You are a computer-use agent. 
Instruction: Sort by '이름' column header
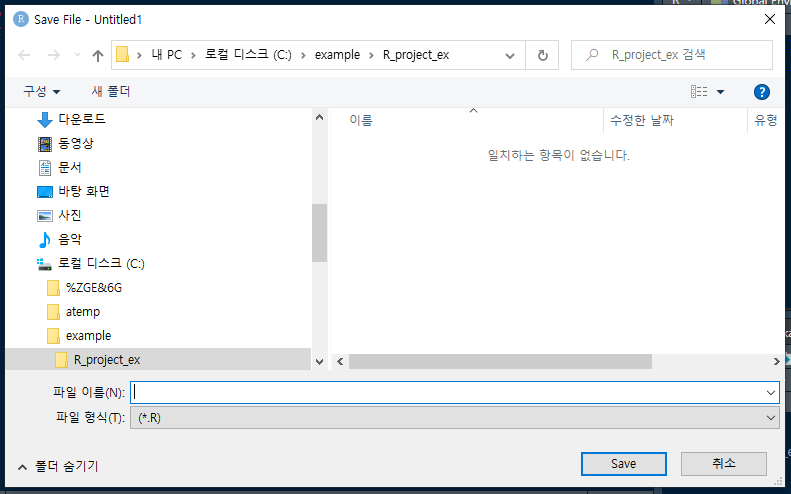coord(361,120)
